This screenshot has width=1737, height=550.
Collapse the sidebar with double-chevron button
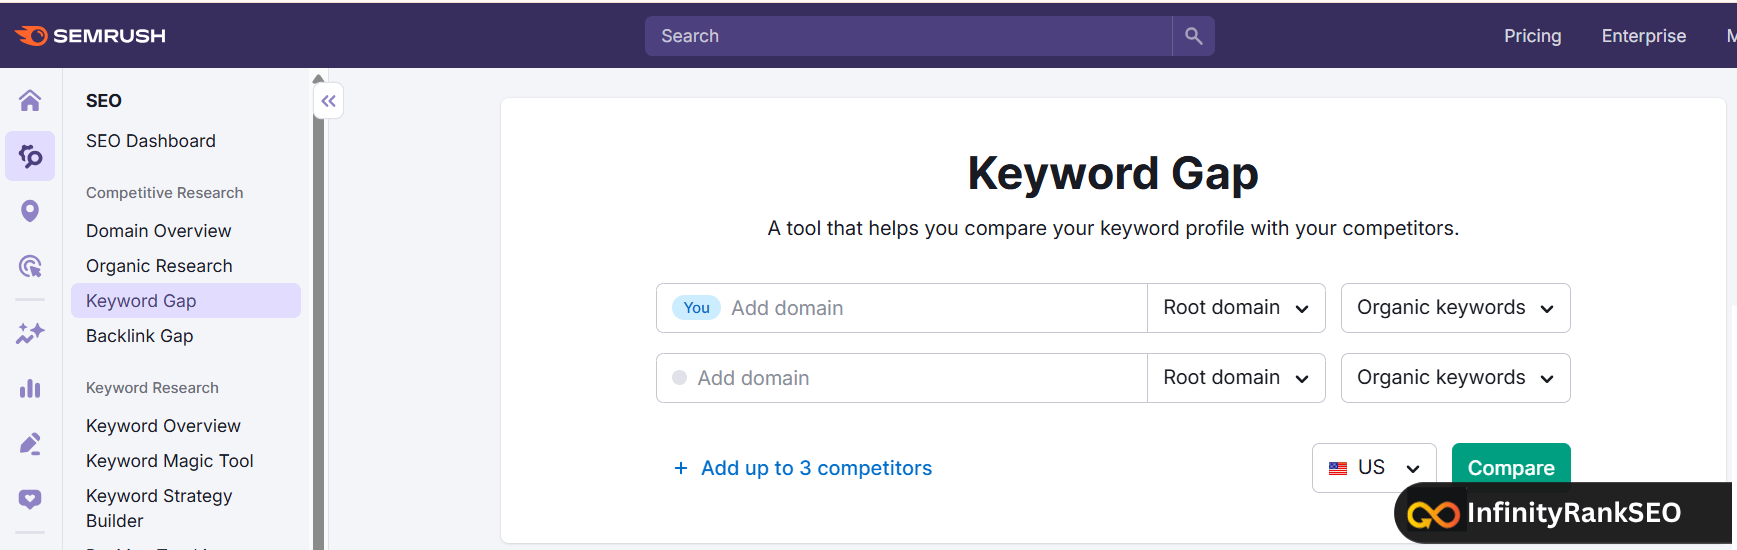pyautogui.click(x=329, y=101)
